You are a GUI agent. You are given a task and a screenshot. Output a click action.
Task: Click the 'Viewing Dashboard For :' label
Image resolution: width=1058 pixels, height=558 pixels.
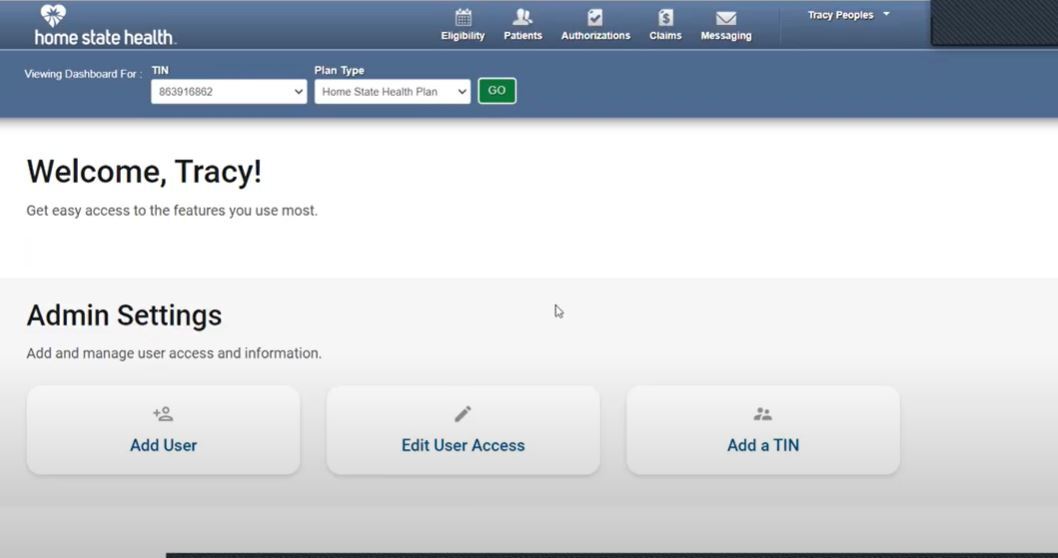click(83, 74)
